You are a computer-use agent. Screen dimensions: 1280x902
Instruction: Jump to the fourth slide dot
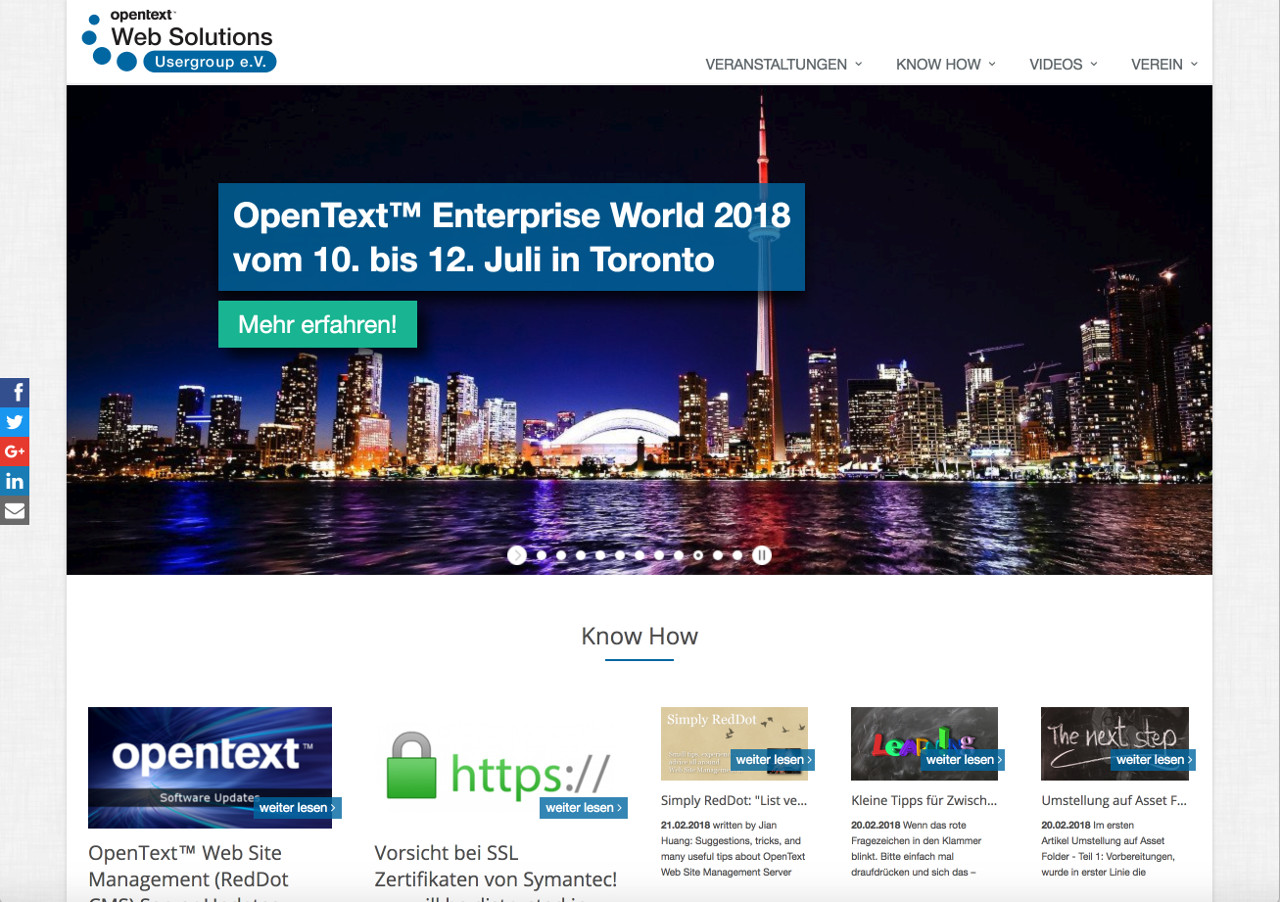pos(600,555)
